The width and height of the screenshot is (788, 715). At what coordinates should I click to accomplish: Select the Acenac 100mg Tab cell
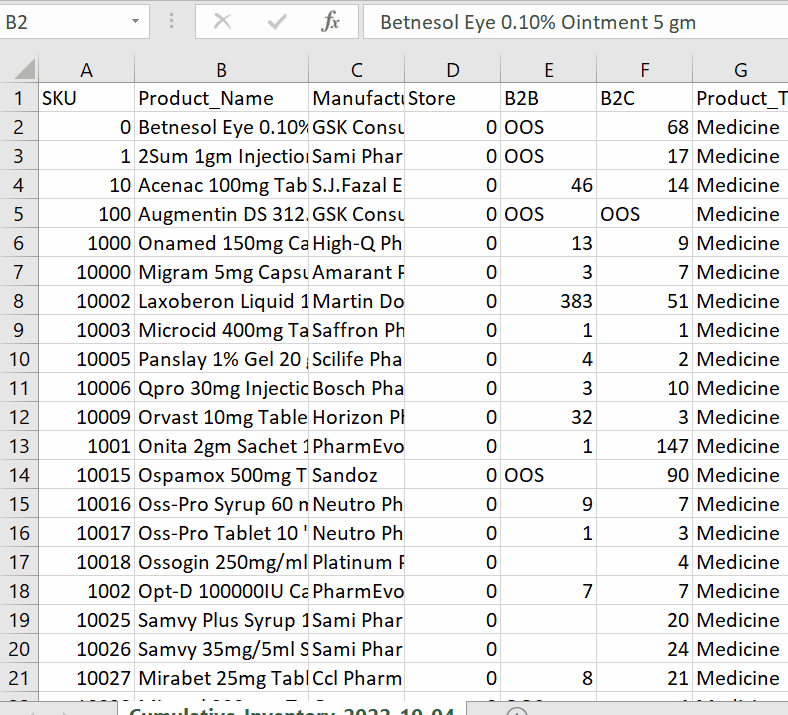point(221,185)
